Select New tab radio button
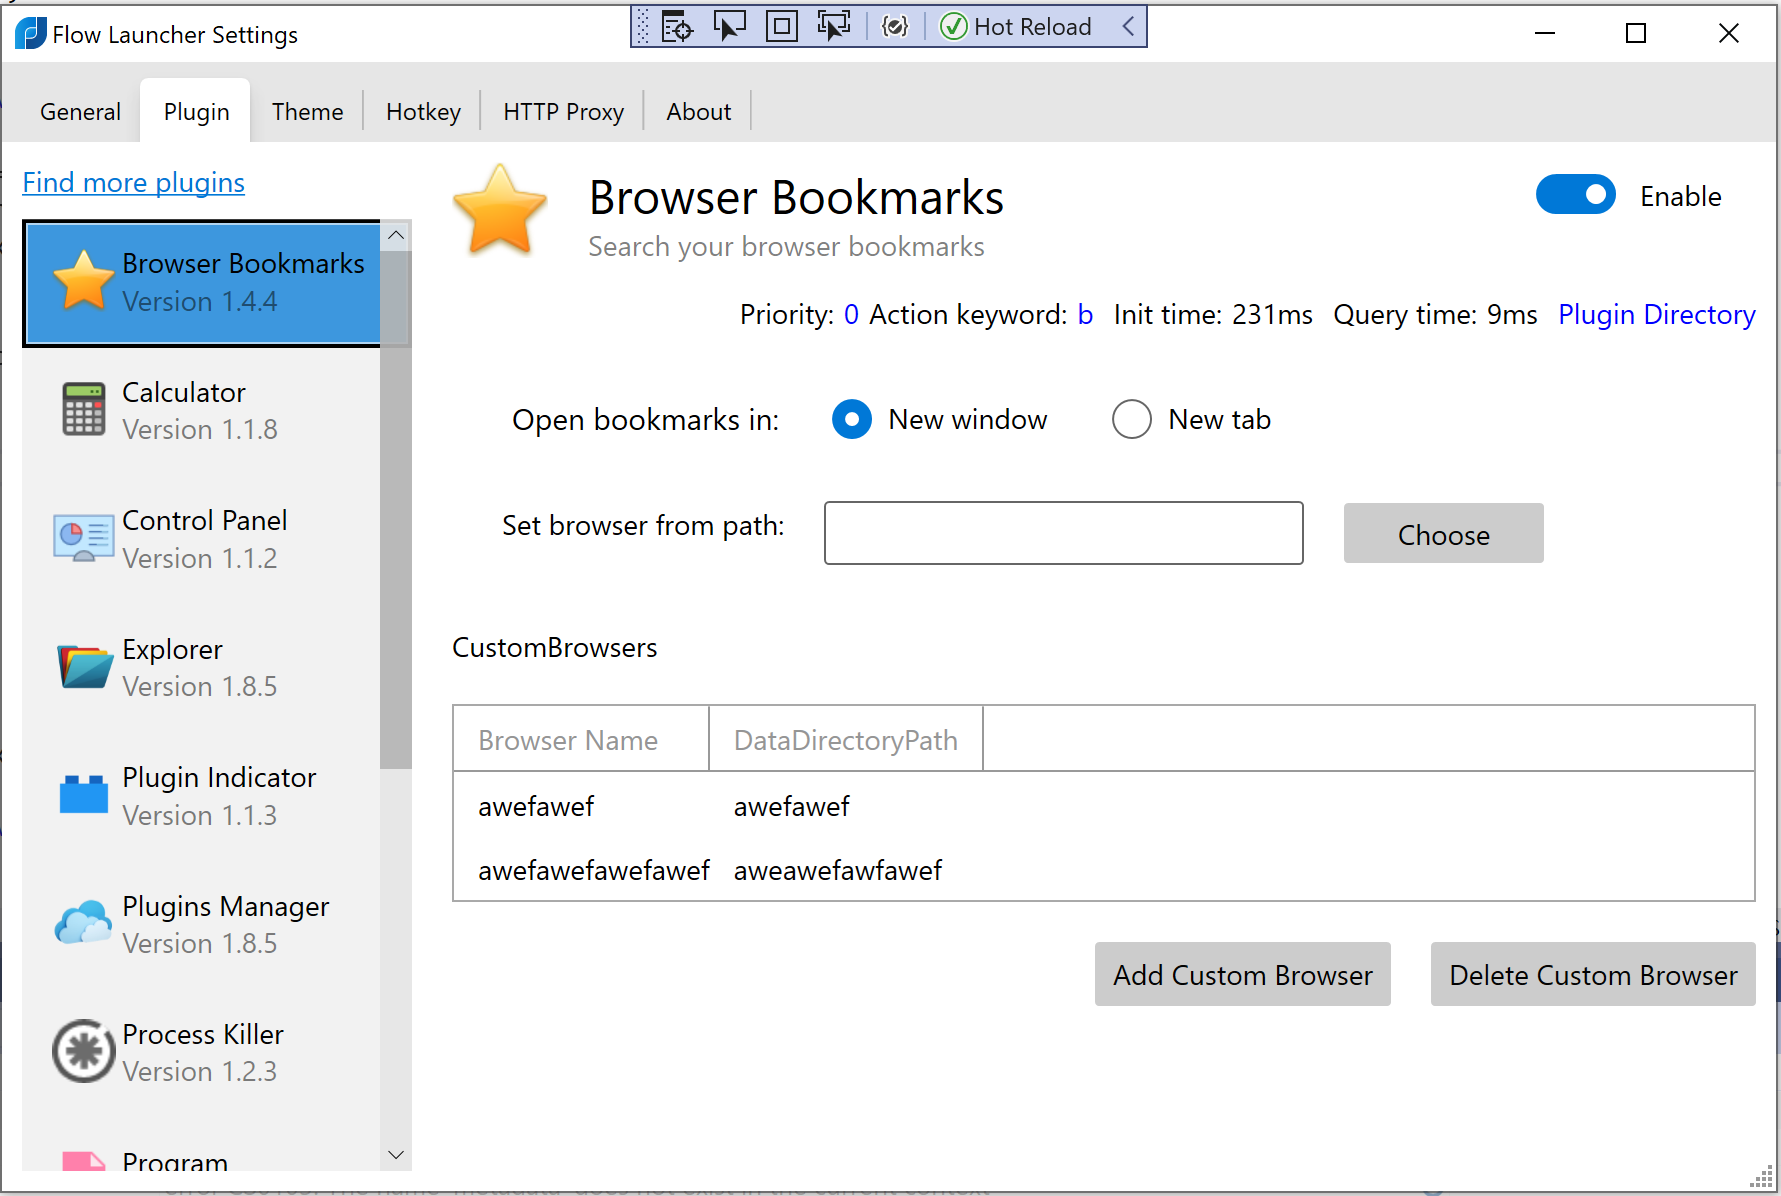This screenshot has height=1196, width=1781. click(1132, 420)
